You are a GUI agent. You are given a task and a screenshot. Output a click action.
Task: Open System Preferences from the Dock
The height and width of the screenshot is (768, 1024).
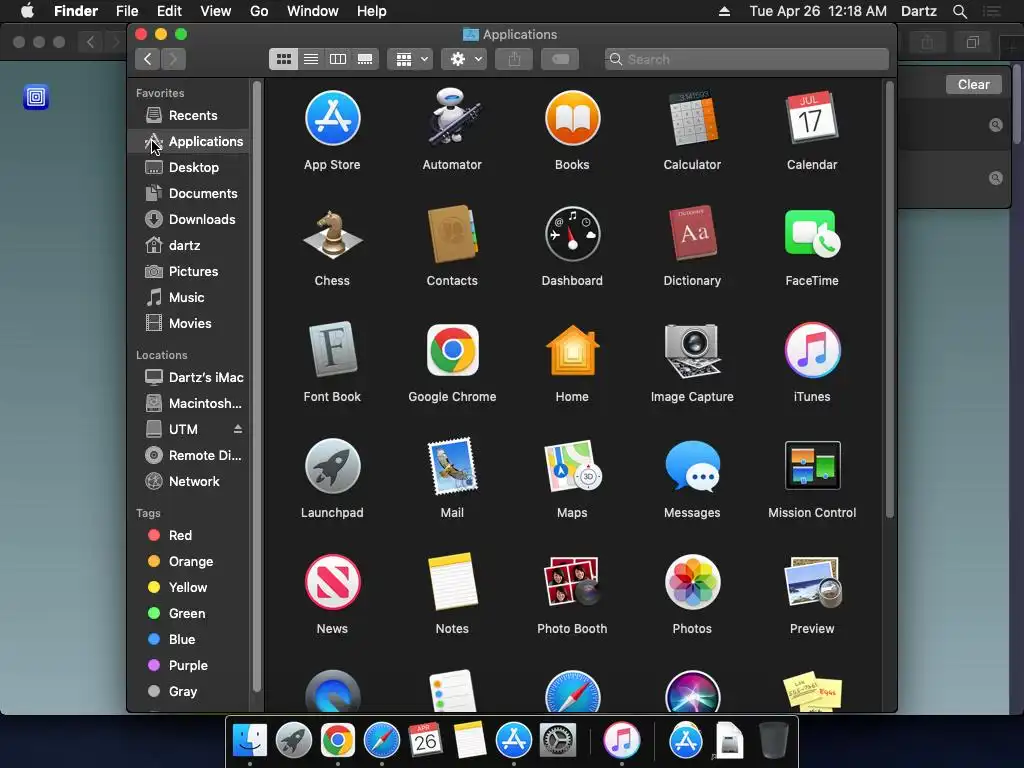[557, 741]
